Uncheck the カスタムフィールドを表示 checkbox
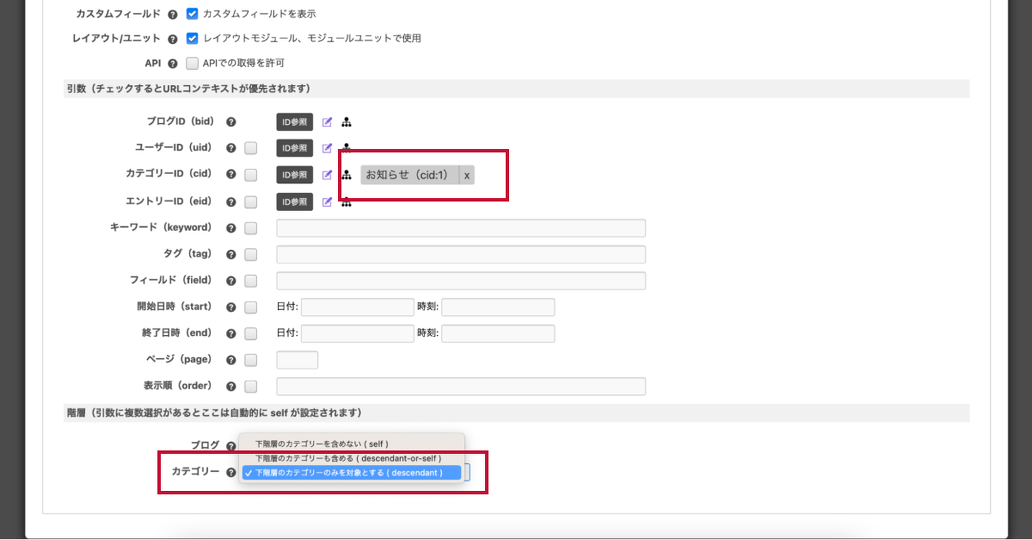This screenshot has width=1032, height=540. coord(192,14)
